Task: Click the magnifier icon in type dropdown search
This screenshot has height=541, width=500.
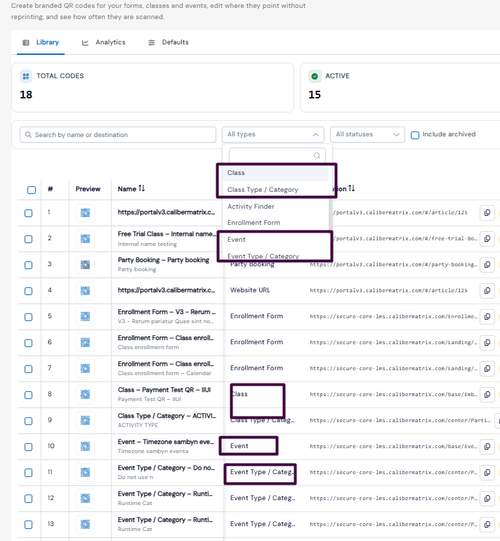Action: pyautogui.click(x=317, y=156)
